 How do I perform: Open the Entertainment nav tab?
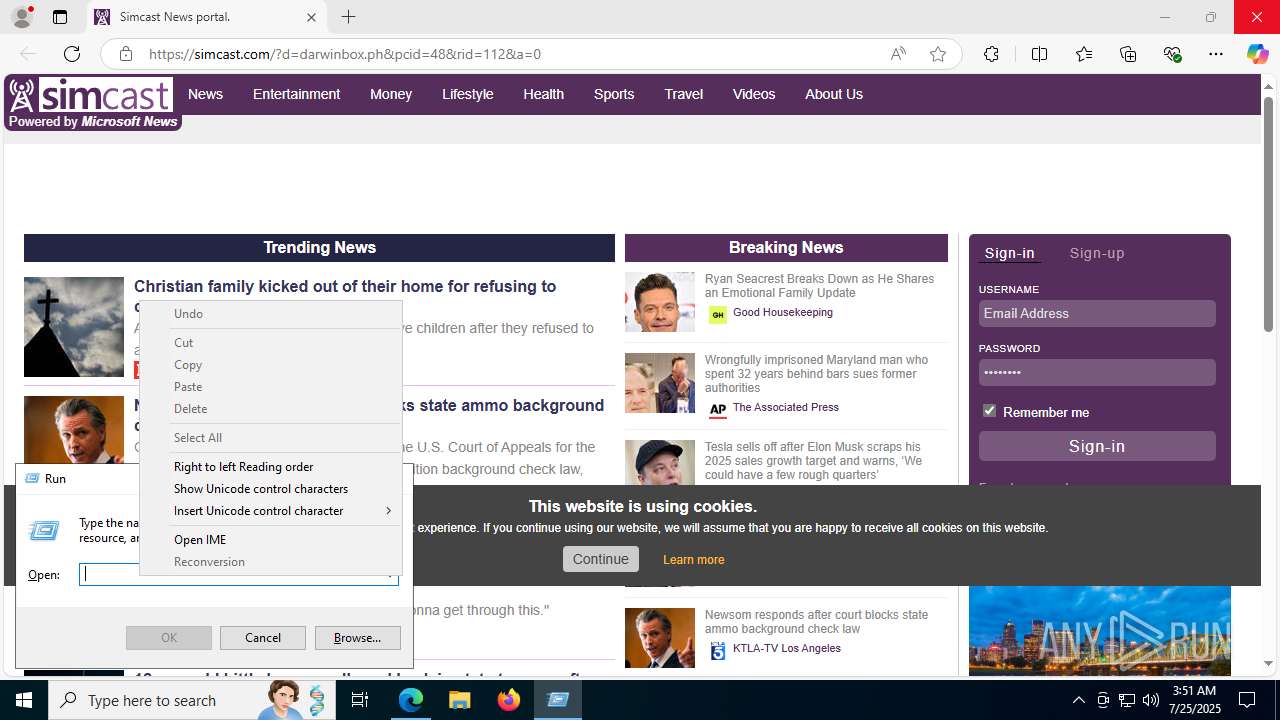[x=296, y=94]
